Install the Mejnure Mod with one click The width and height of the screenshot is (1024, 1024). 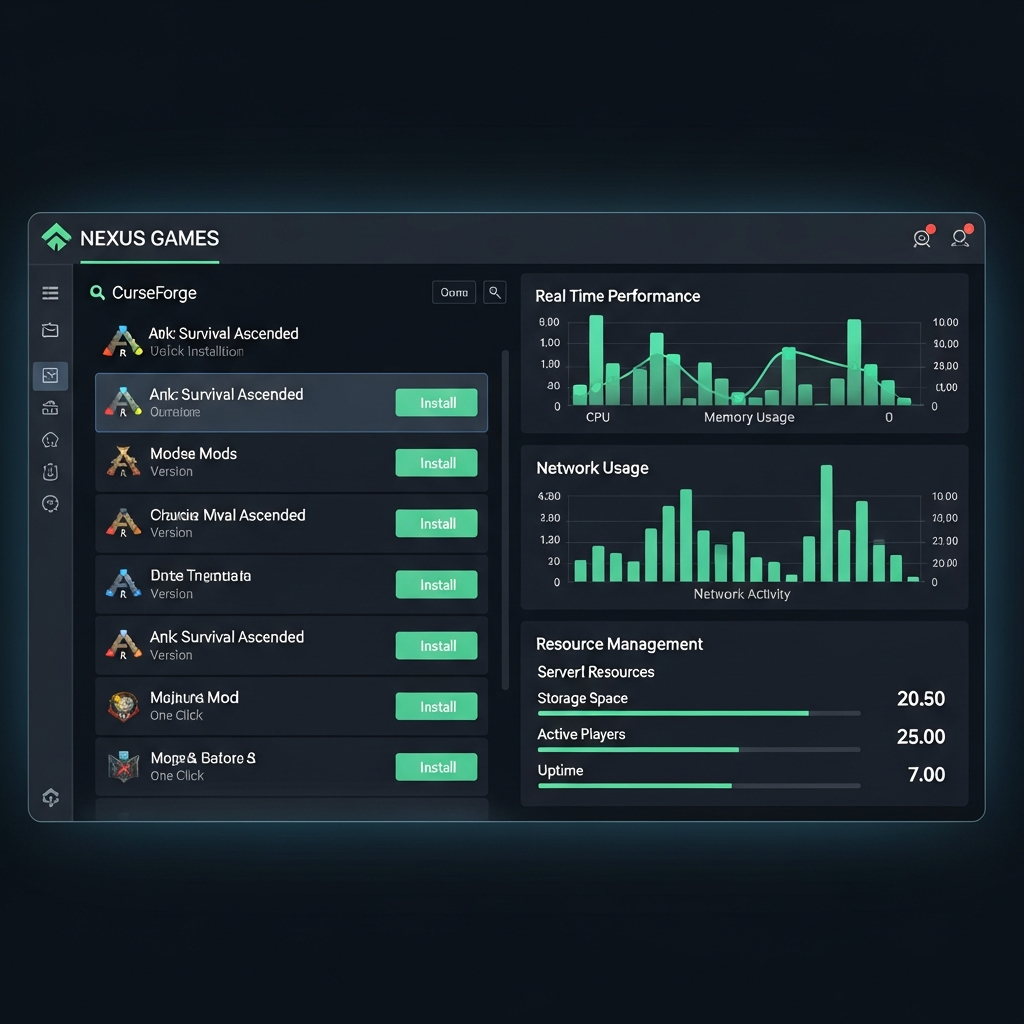[x=436, y=706]
